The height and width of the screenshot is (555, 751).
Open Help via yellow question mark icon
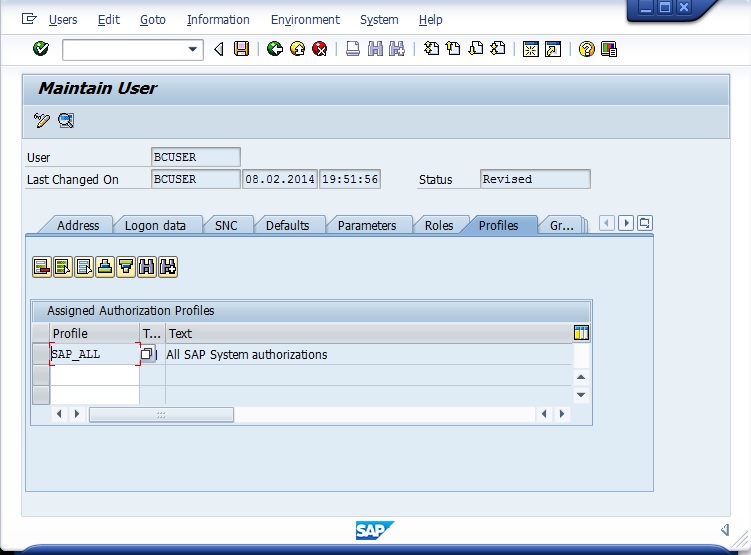click(586, 49)
